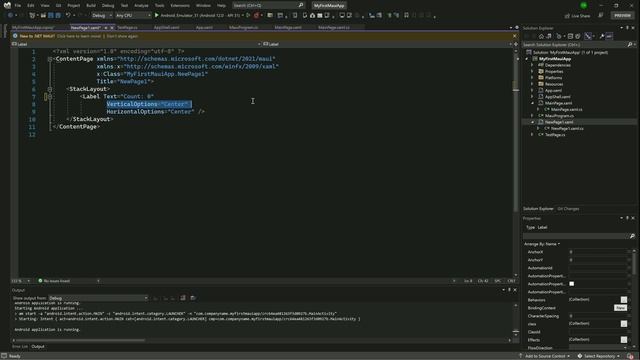Image resolution: width=640 pixels, height=360 pixels.
Task: Click Add to Source Control in status bar
Action: click(x=544, y=356)
